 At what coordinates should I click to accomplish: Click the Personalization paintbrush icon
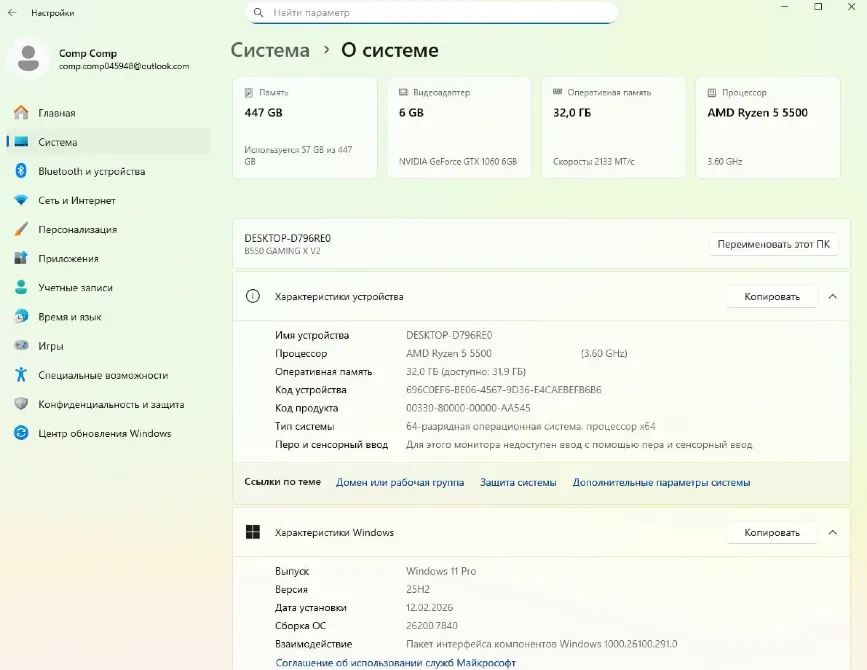click(20, 229)
